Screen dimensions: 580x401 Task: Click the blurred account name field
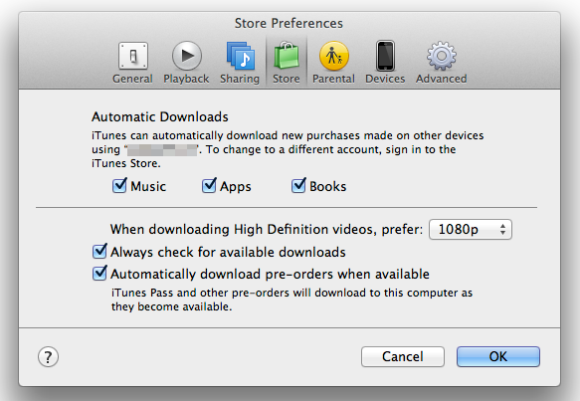[162, 150]
